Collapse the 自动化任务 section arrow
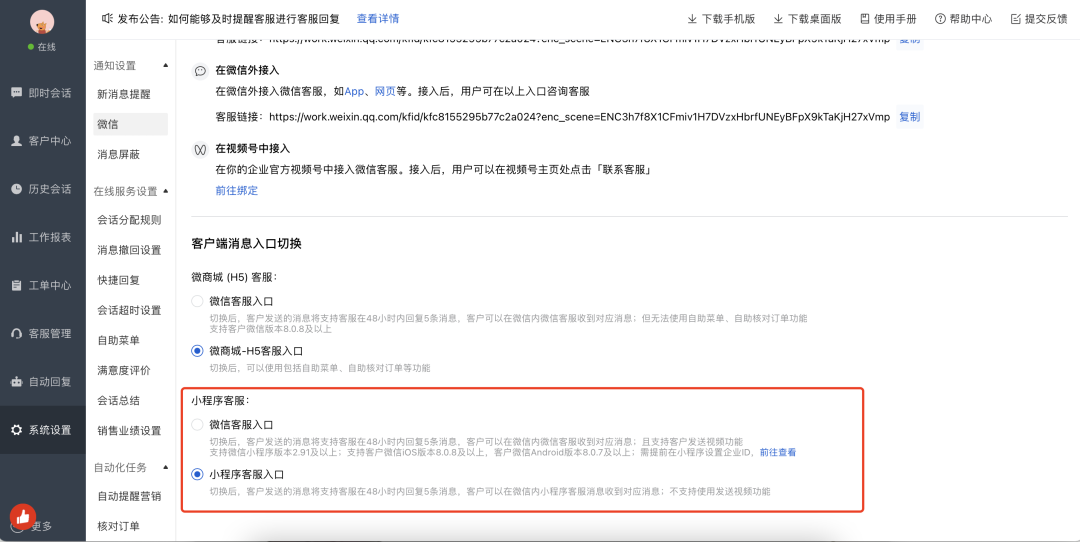The image size is (1080, 542). click(165, 467)
